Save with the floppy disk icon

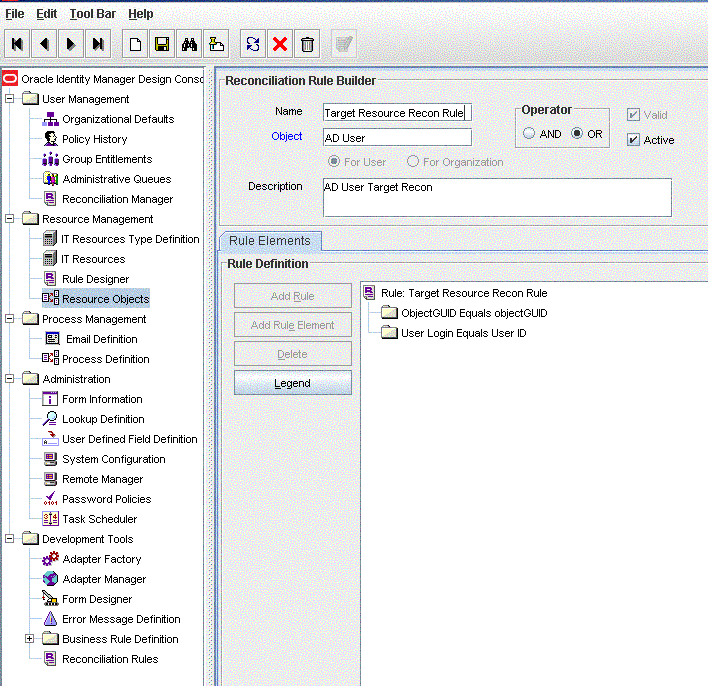(162, 44)
